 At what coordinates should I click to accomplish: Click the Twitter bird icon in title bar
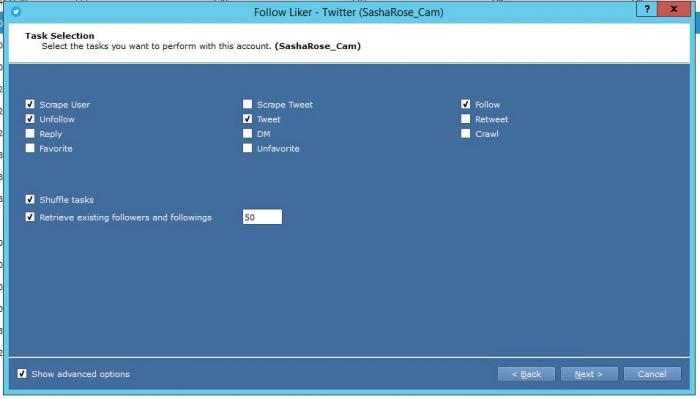pyautogui.click(x=16, y=12)
